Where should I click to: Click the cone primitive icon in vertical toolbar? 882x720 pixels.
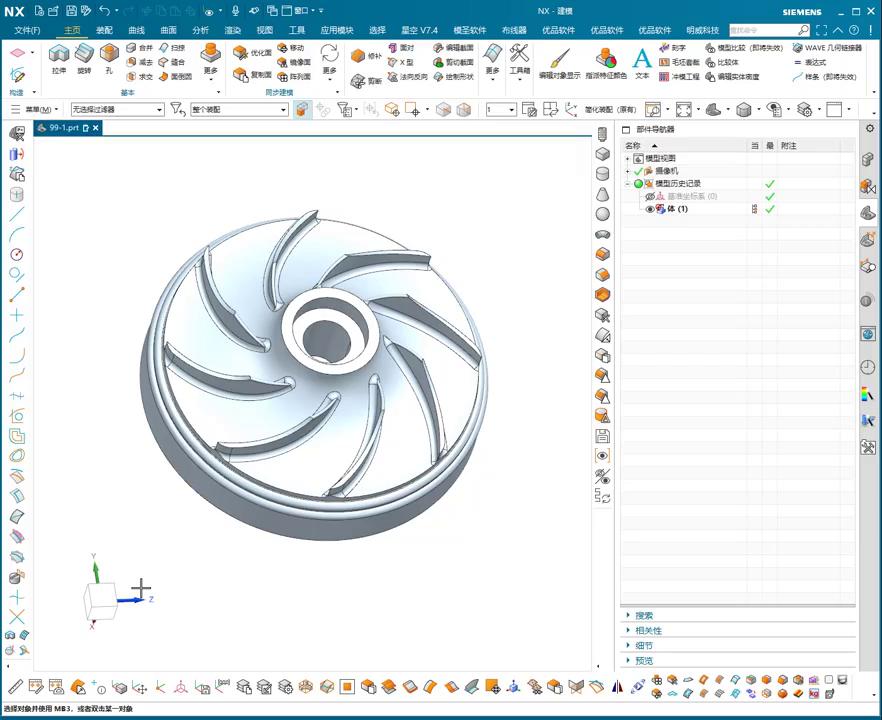point(602,194)
